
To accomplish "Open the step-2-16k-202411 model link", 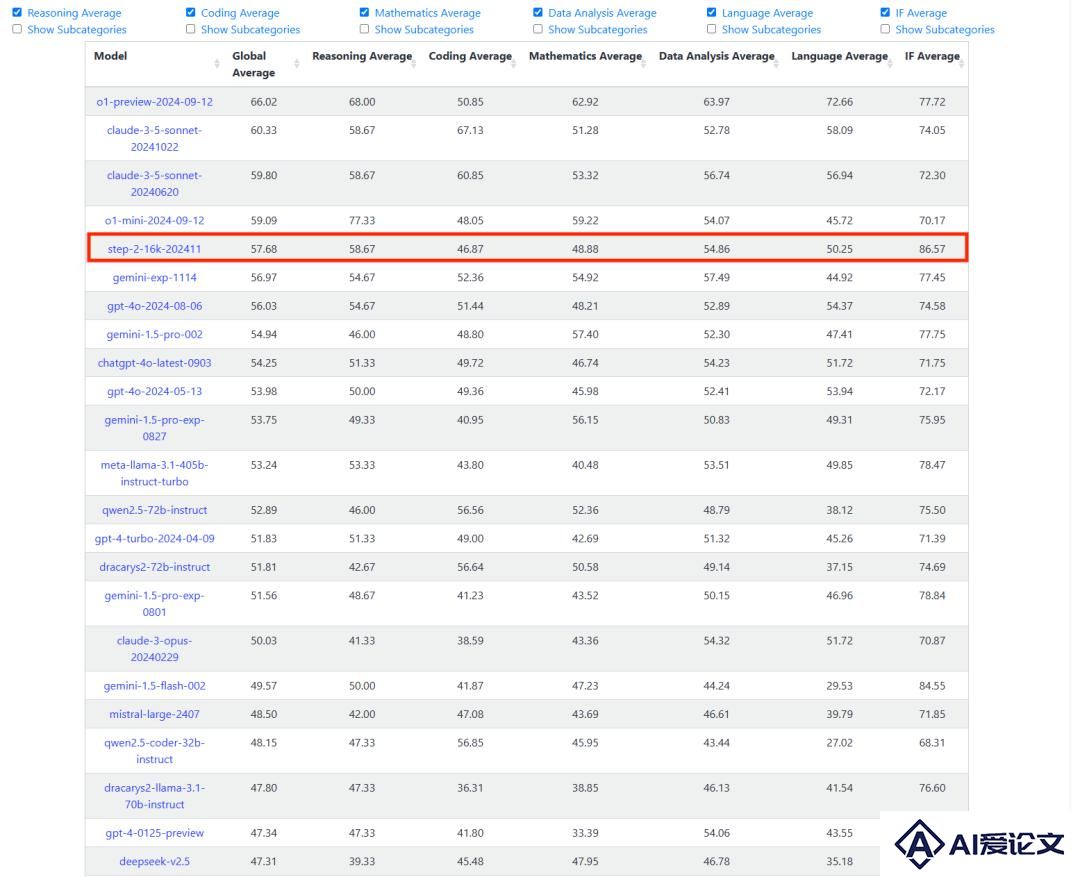I will (x=154, y=249).
